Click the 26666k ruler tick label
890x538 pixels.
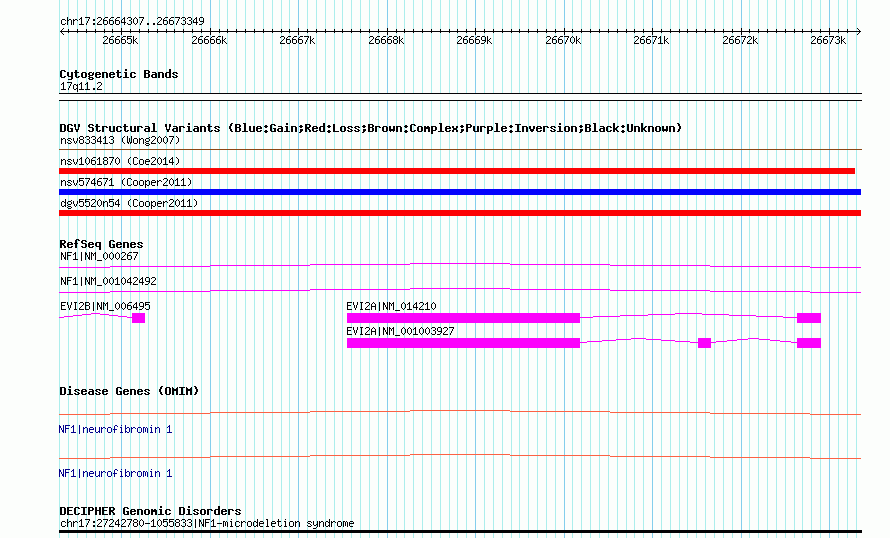pyautogui.click(x=209, y=40)
